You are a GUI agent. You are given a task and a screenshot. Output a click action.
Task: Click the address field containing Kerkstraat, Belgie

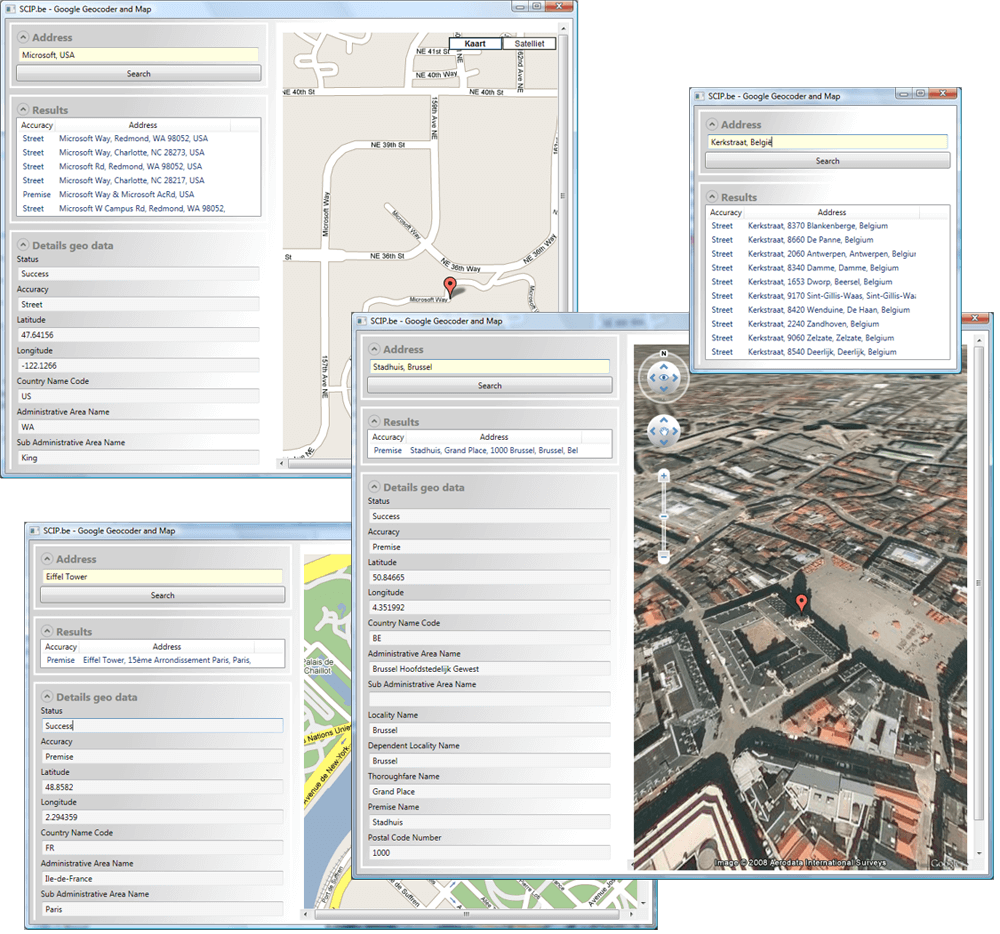click(x=827, y=142)
